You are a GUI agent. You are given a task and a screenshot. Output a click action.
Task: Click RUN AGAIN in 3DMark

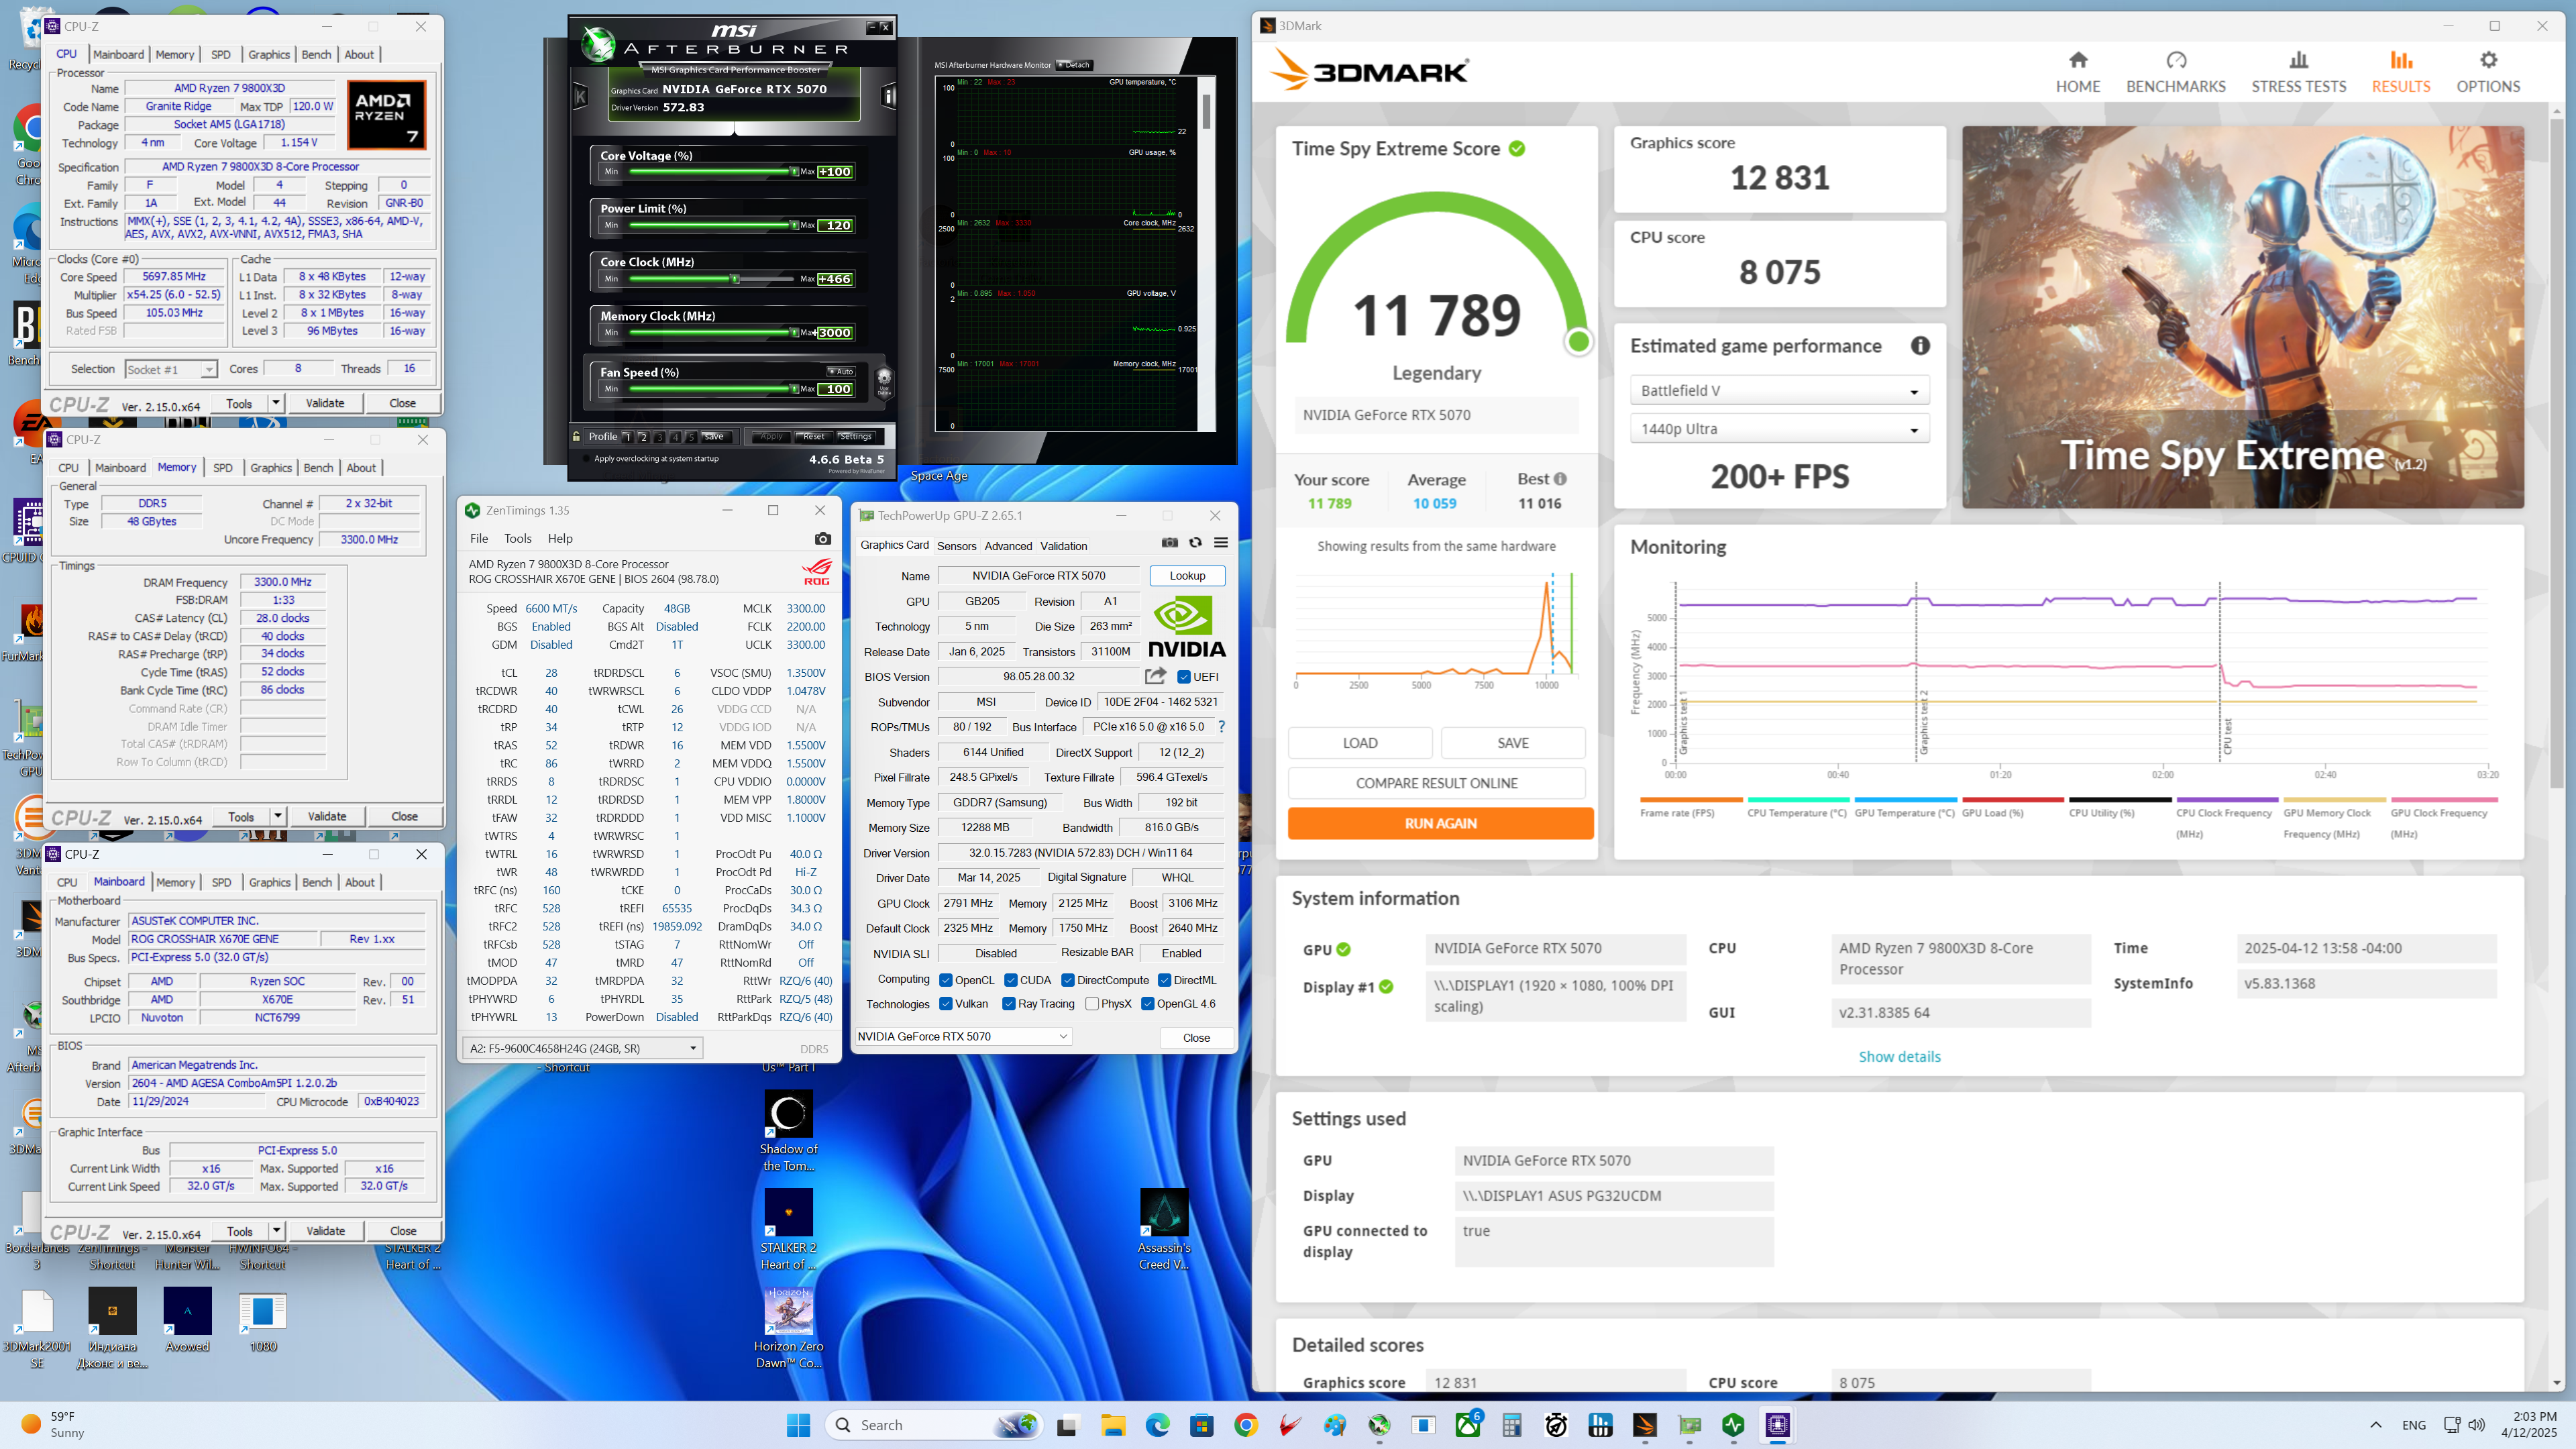[1440, 823]
